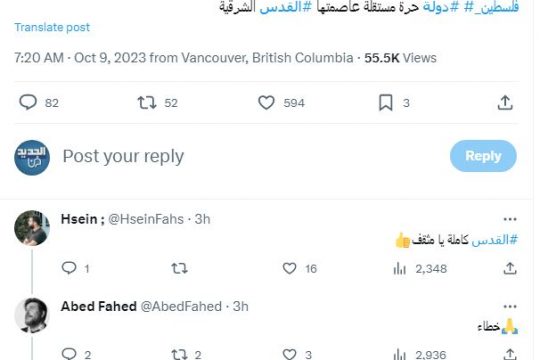
Task: Click the blue Reply button
Action: pos(483,156)
